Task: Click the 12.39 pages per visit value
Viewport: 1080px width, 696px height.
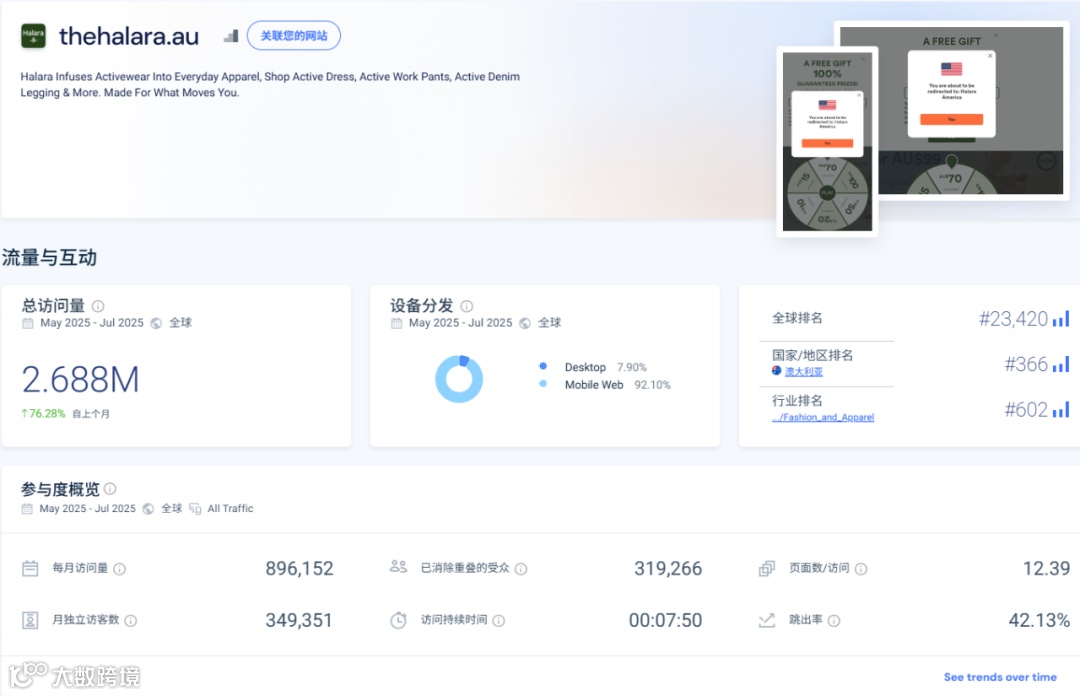Action: [x=1046, y=569]
